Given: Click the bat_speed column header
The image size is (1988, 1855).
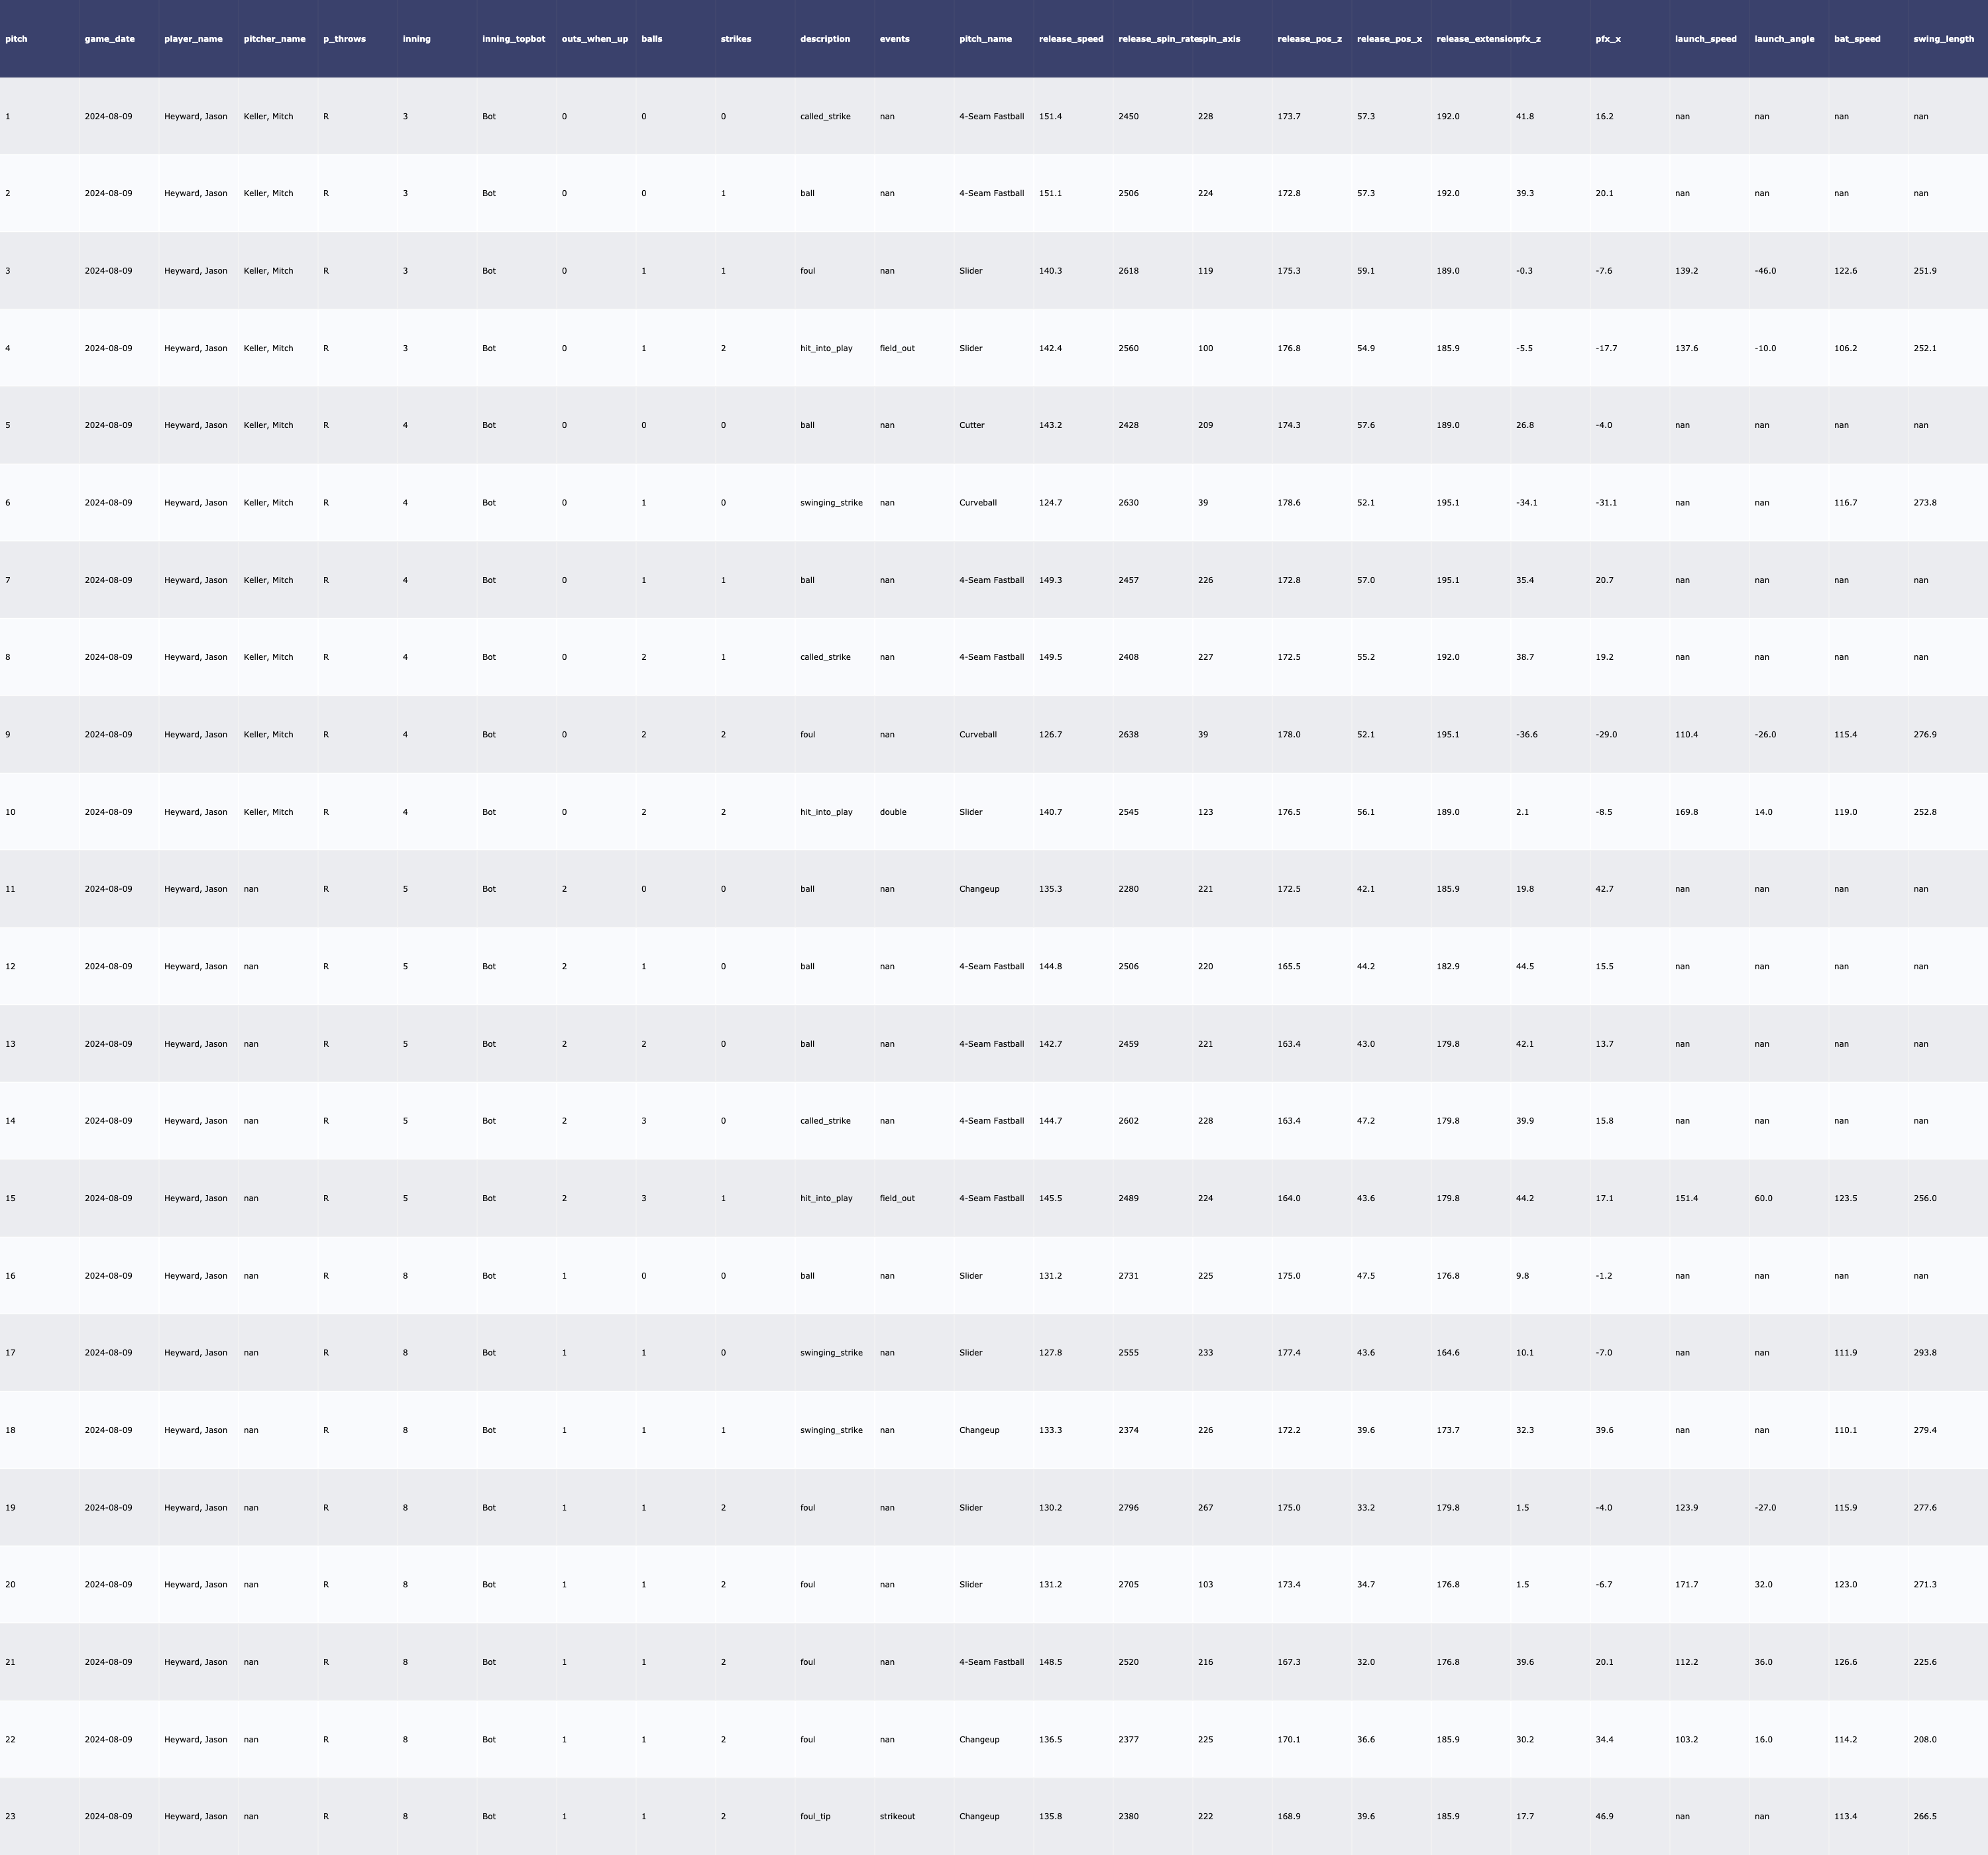Looking at the screenshot, I should tap(1856, 39).
